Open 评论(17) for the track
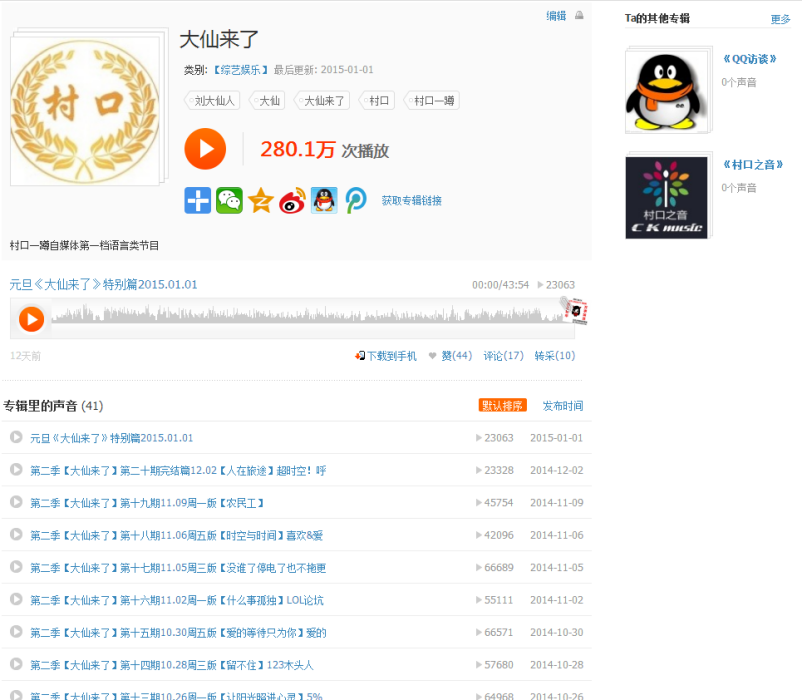This screenshot has height=700, width=802. coord(503,356)
